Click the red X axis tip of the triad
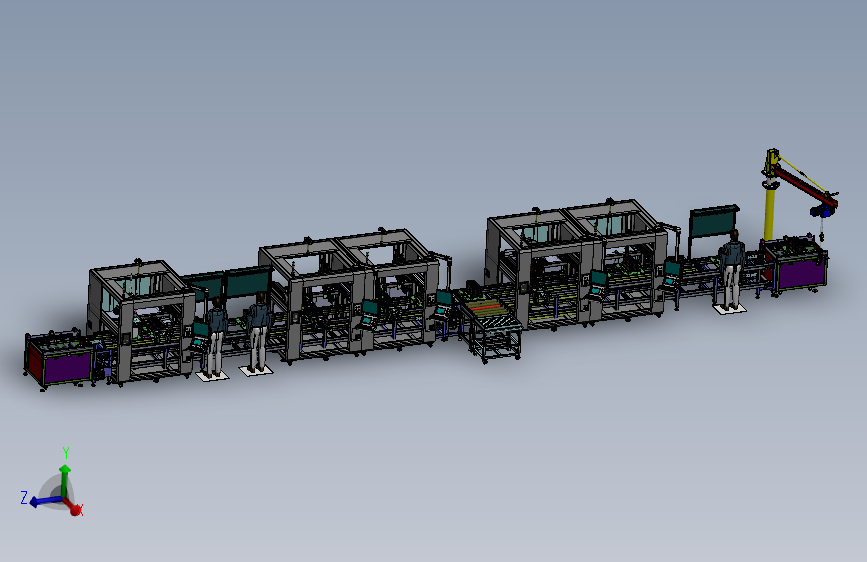 tap(75, 509)
